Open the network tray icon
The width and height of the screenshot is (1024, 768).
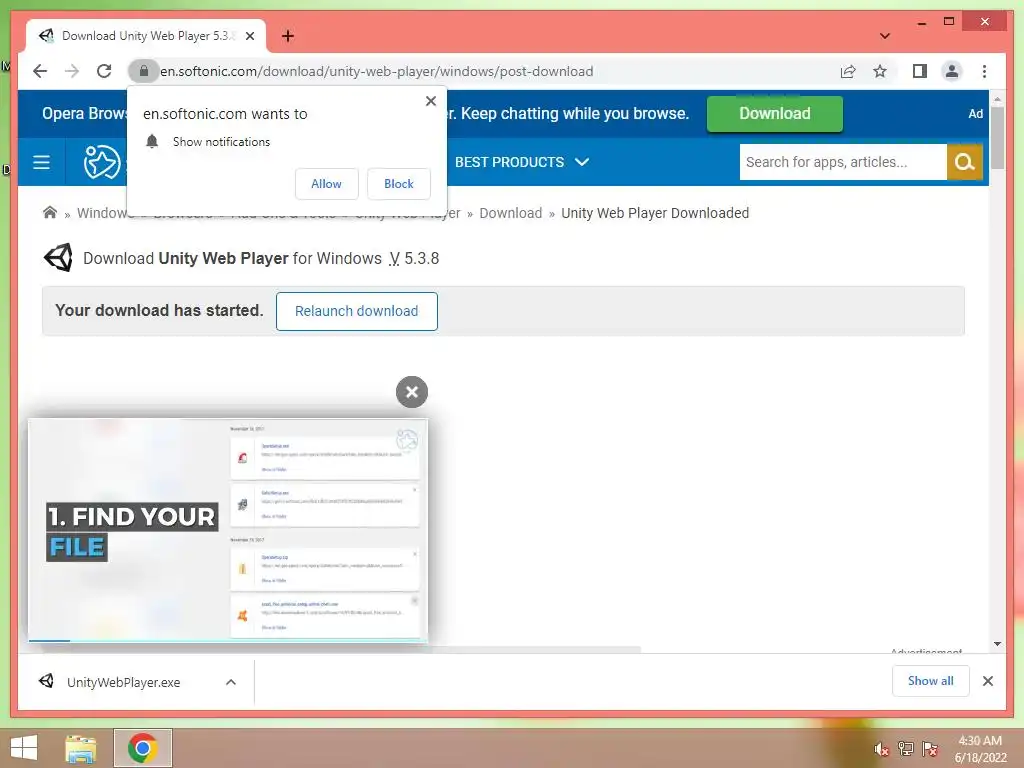pos(906,749)
